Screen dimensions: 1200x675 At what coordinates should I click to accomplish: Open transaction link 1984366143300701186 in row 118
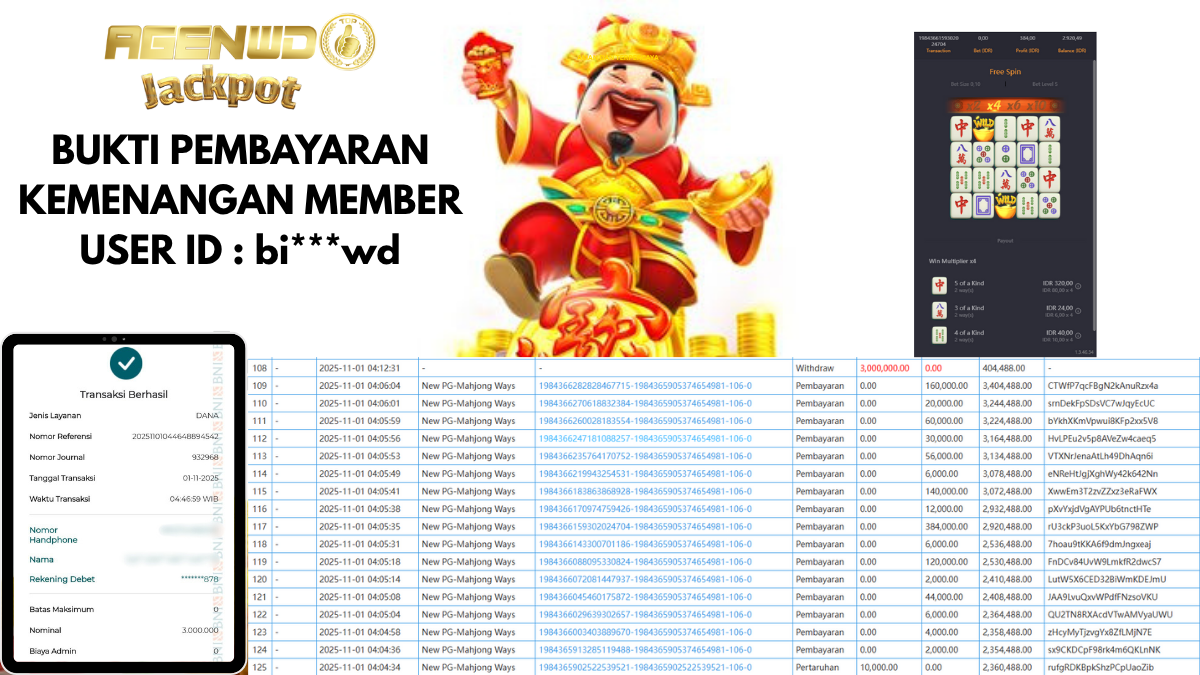coord(645,544)
